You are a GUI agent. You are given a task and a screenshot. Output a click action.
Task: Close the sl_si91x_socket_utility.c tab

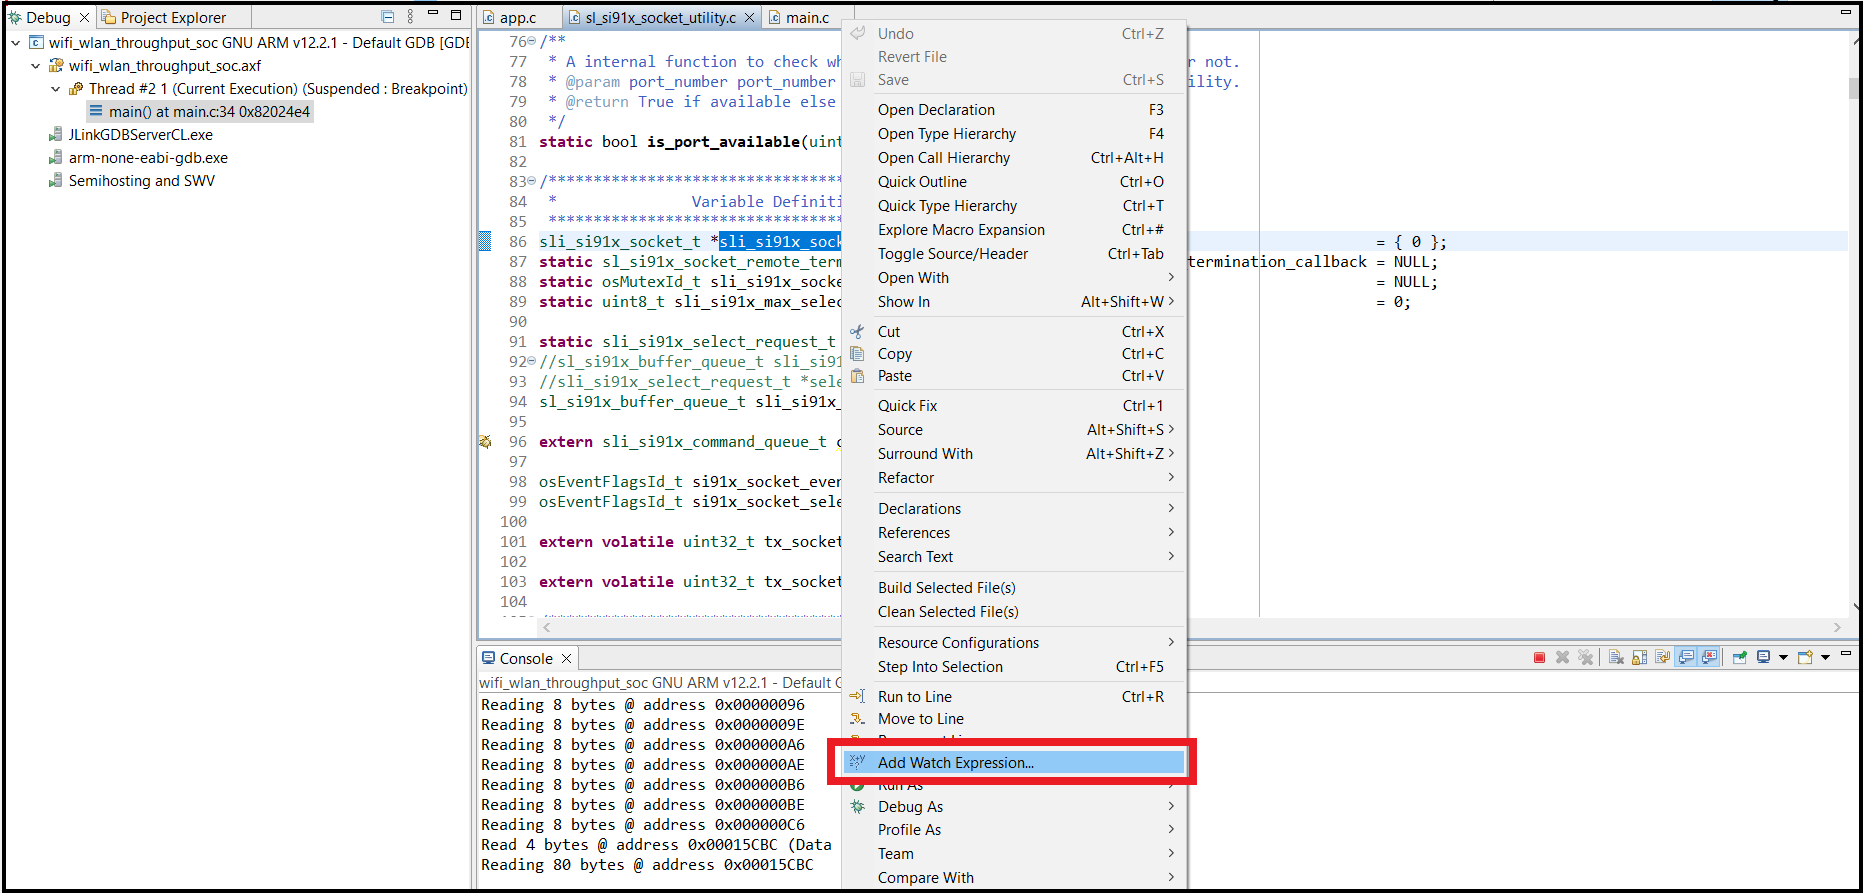(749, 18)
